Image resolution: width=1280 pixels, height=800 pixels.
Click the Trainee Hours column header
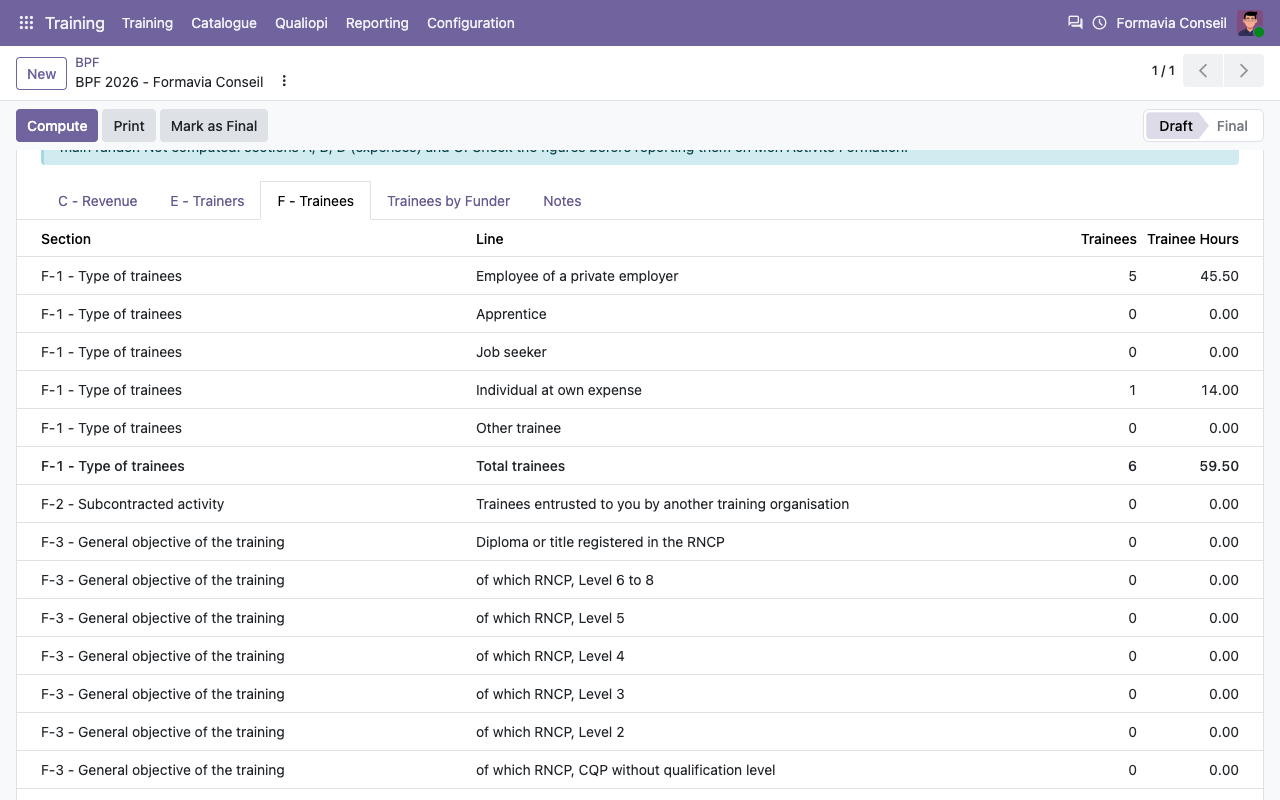pos(1193,239)
